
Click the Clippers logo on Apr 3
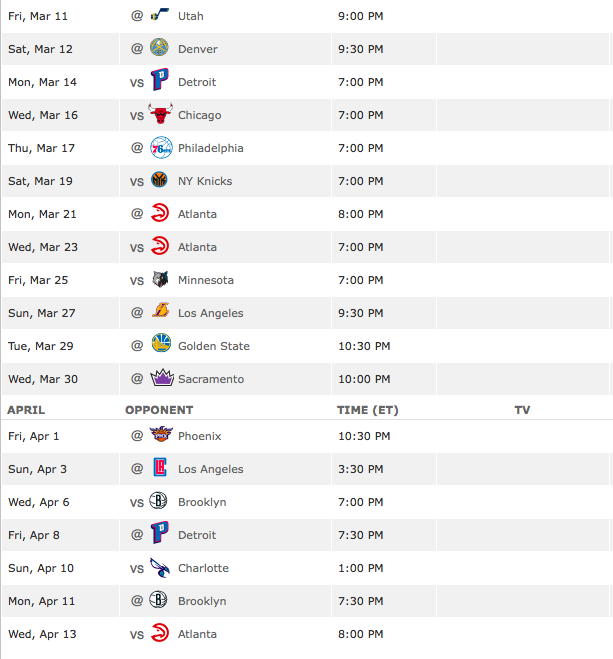coord(160,467)
